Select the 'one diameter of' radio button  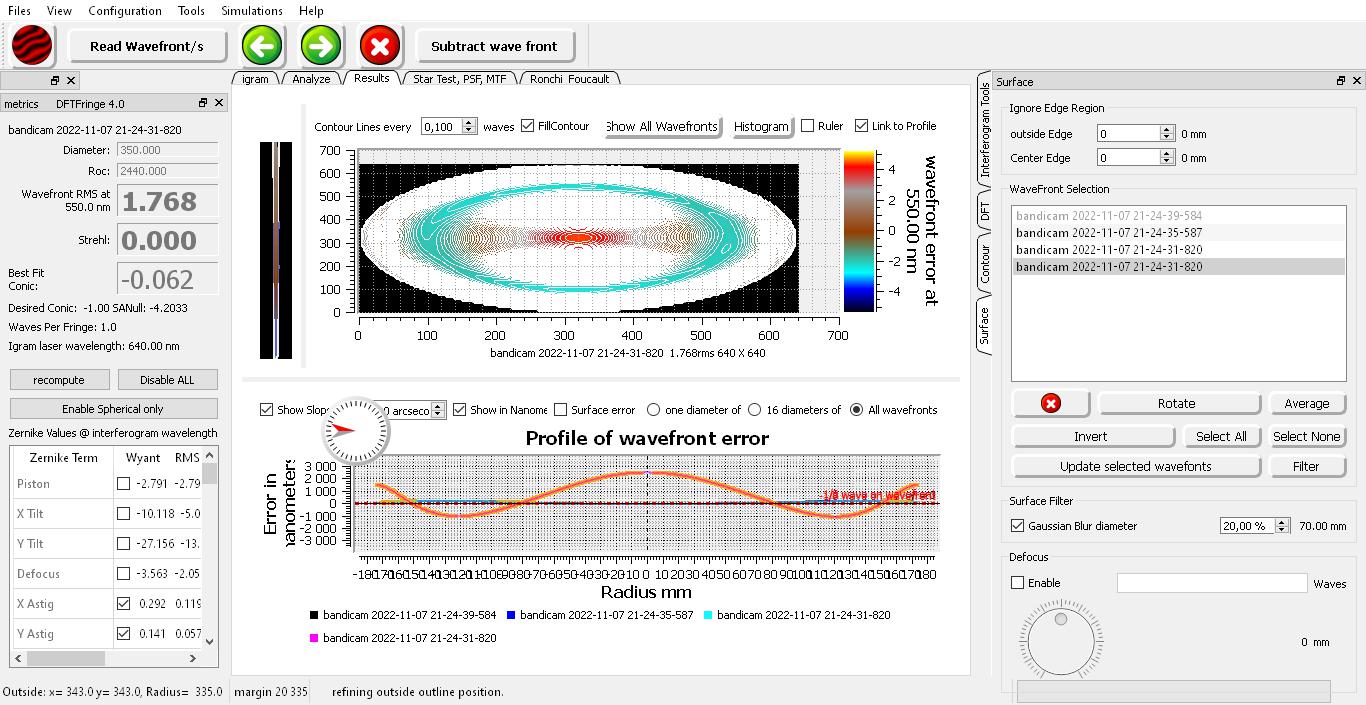tap(654, 410)
